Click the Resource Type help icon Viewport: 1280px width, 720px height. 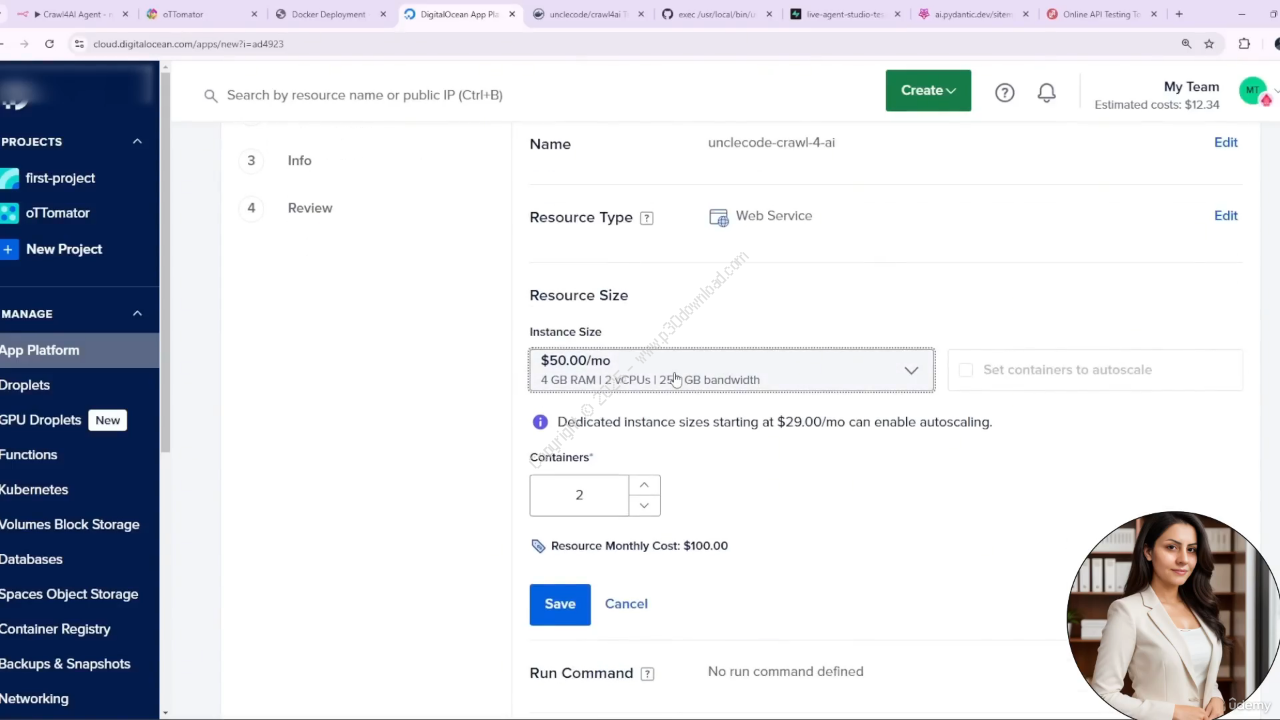click(x=646, y=218)
